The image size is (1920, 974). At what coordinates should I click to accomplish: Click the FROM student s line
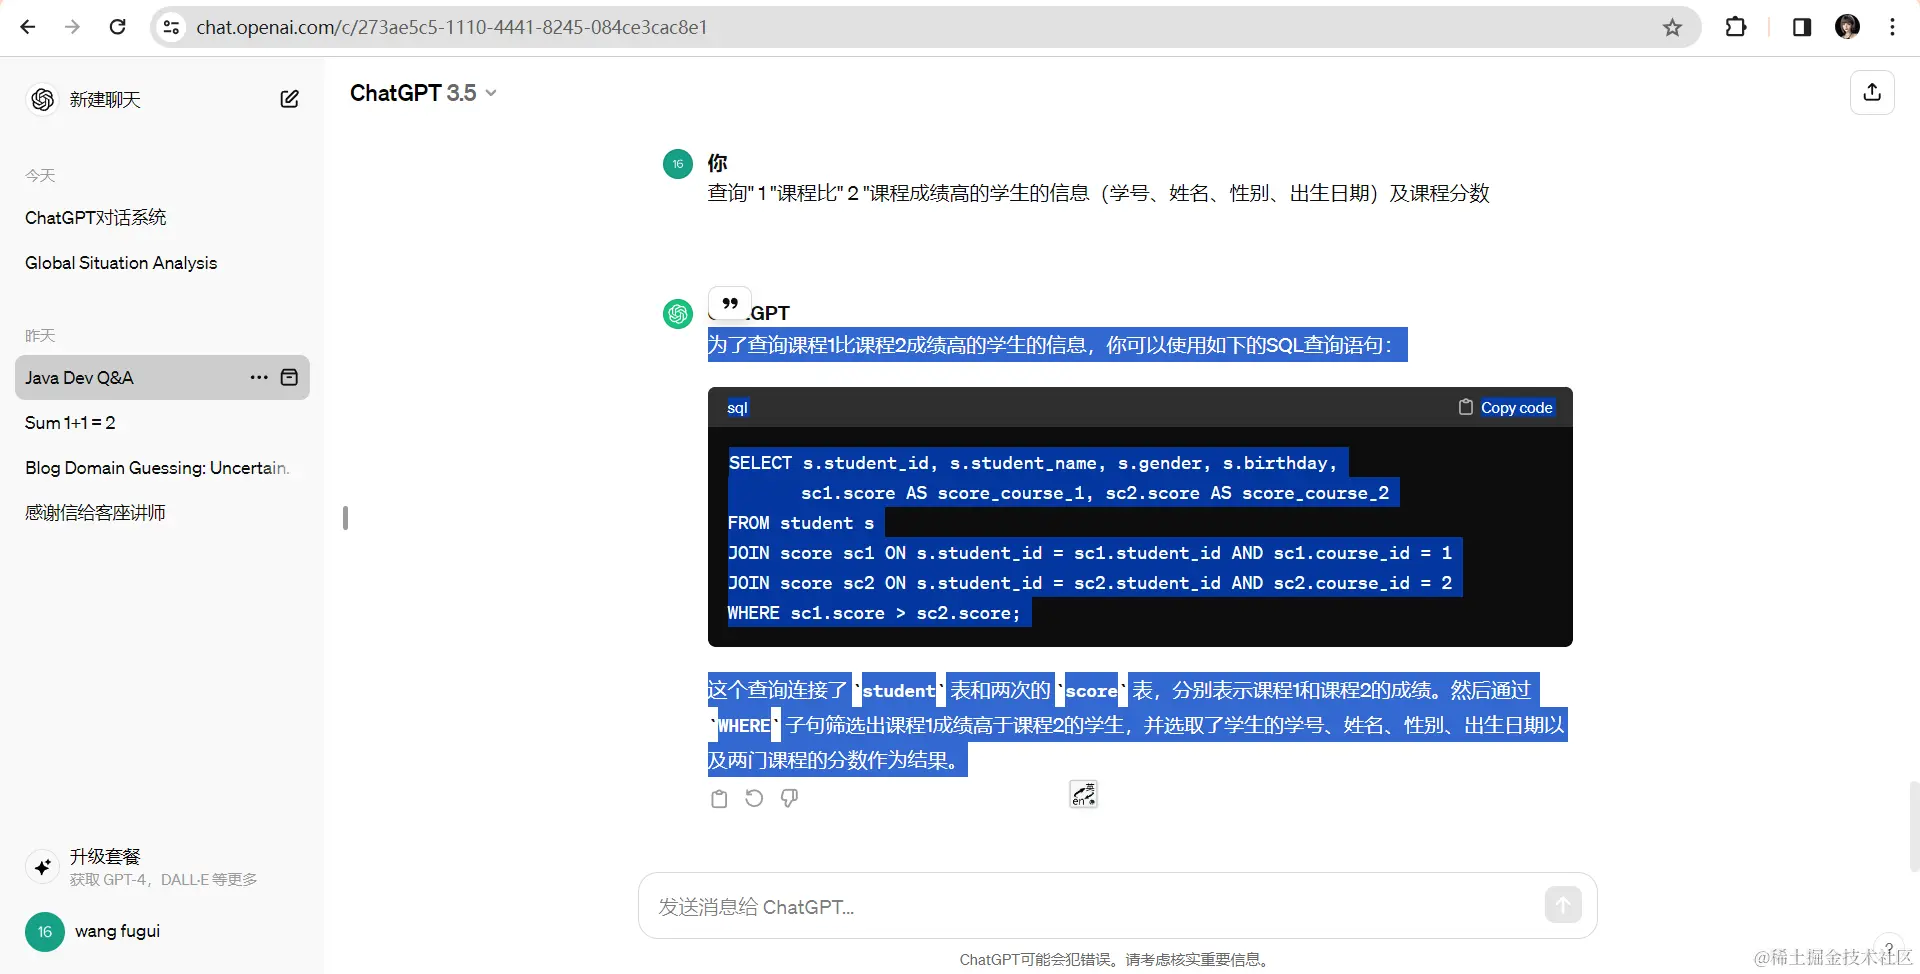(801, 523)
